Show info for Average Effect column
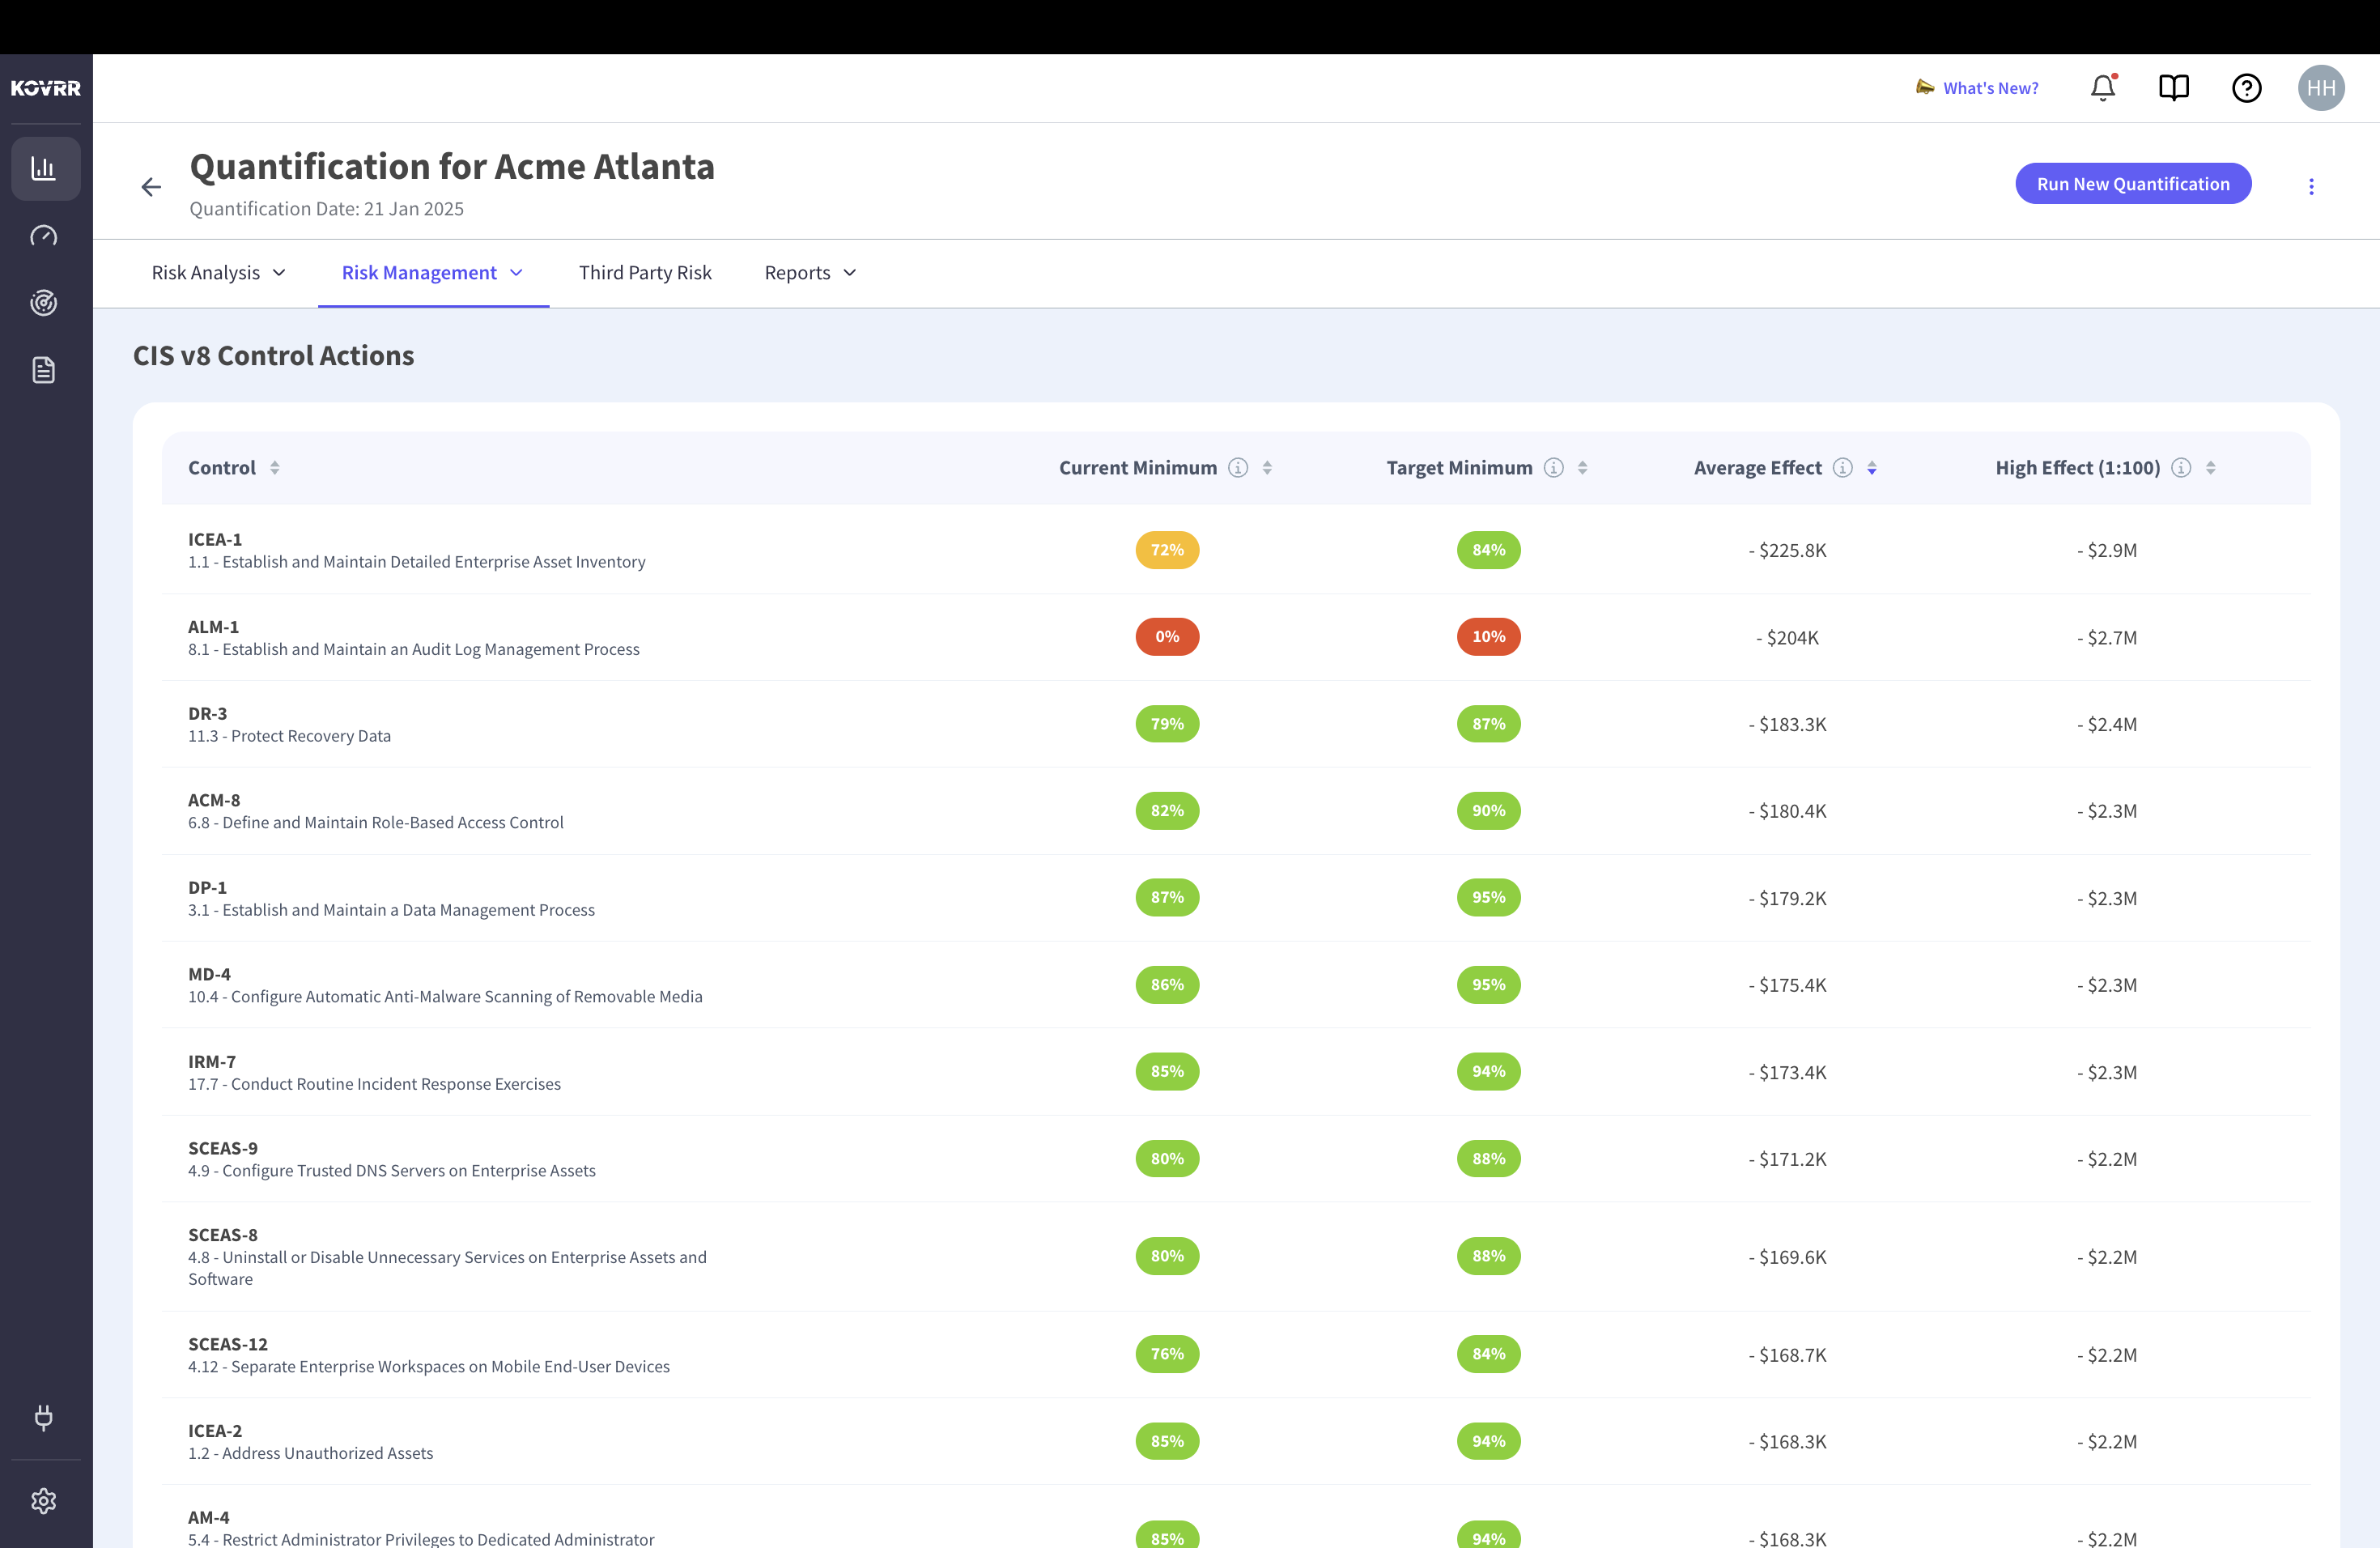Viewport: 2380px width, 1548px height. tap(1843, 468)
